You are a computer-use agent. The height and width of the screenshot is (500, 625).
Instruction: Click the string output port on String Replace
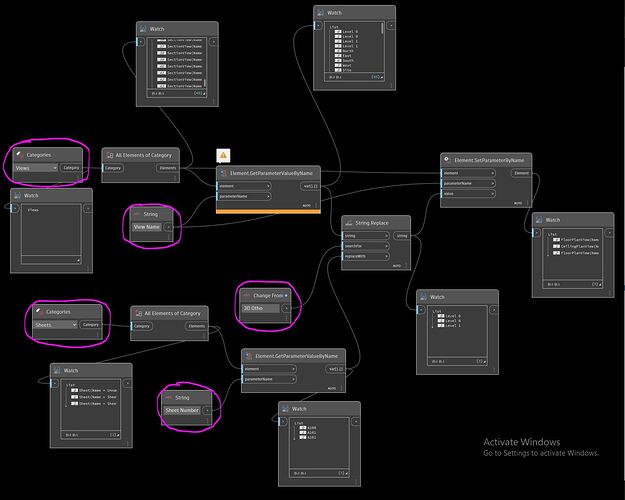pos(402,236)
